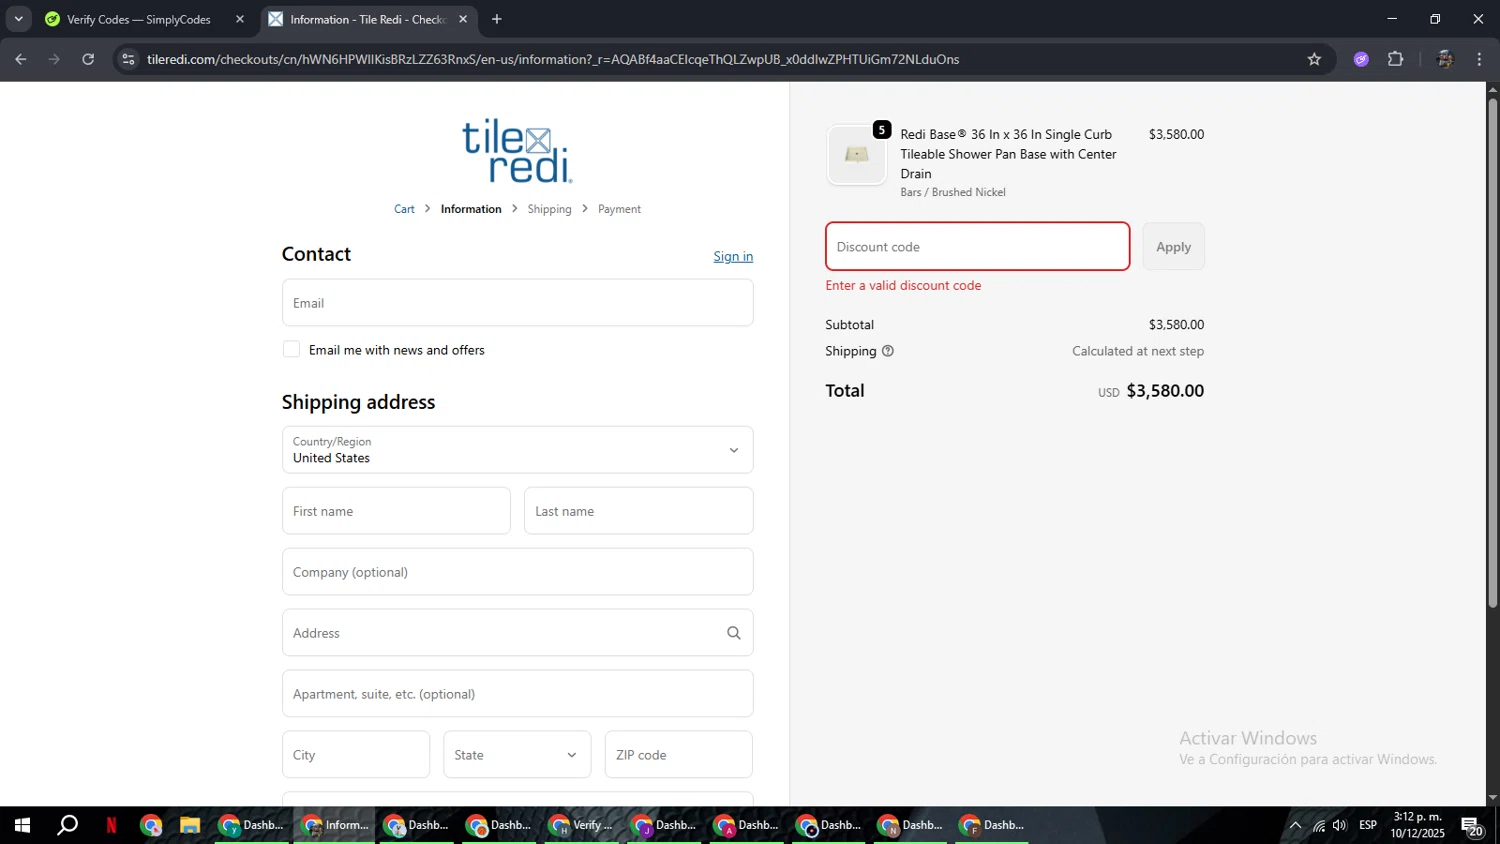Open the Extensions puzzle icon
The image size is (1500, 844).
(x=1396, y=59)
